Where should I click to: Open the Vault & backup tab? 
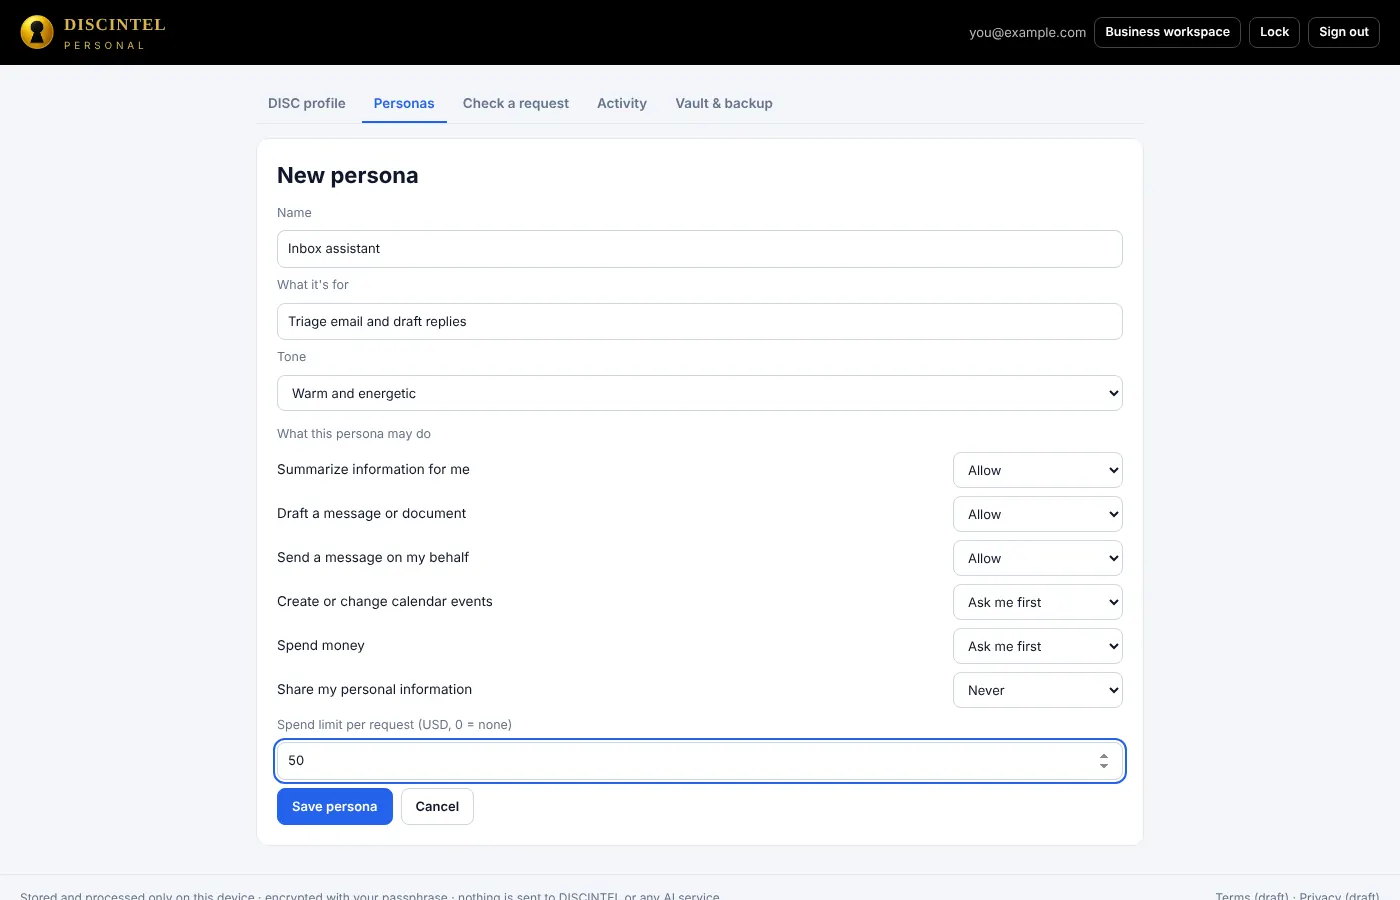(x=724, y=103)
